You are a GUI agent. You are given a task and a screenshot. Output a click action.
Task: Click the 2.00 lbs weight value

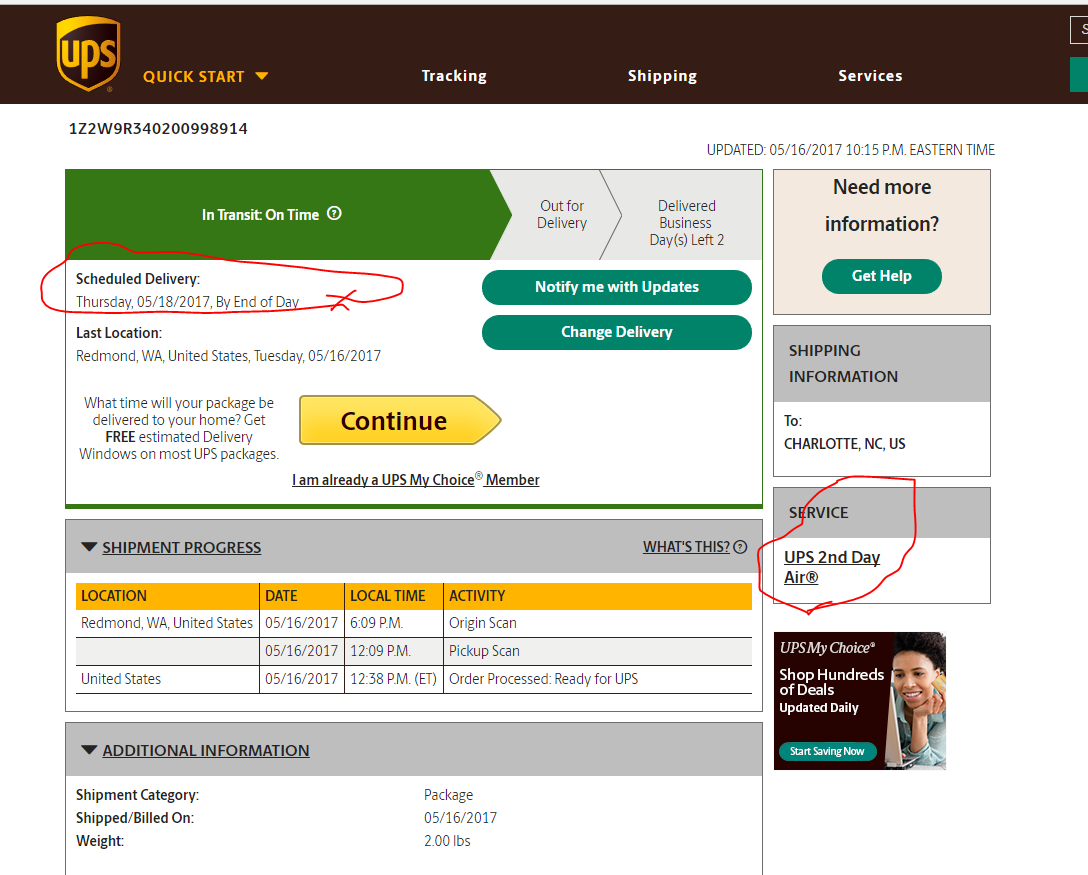[x=447, y=840]
